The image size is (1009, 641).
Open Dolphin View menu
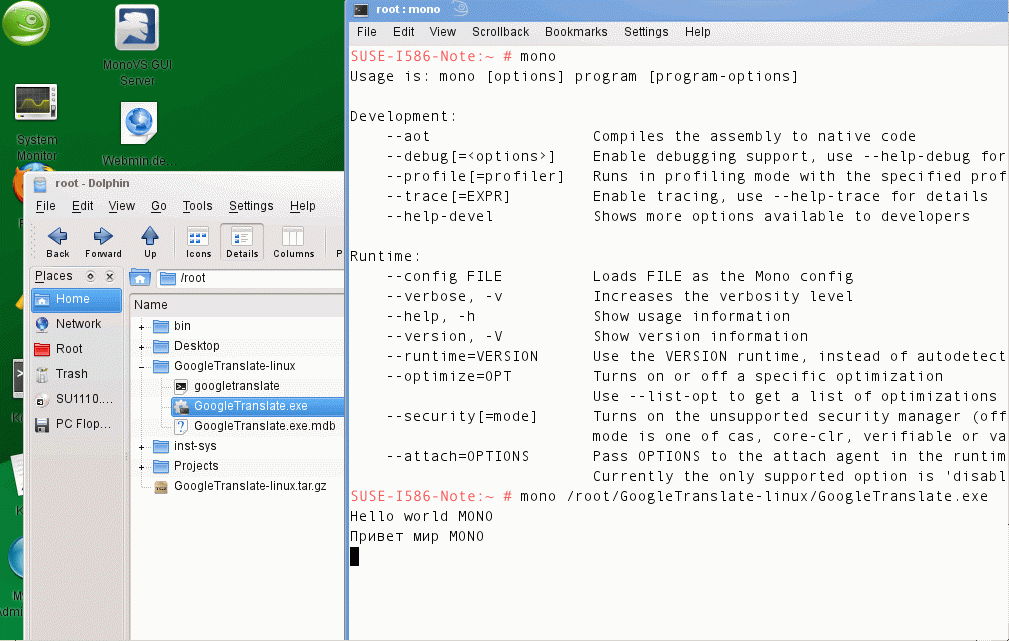122,206
